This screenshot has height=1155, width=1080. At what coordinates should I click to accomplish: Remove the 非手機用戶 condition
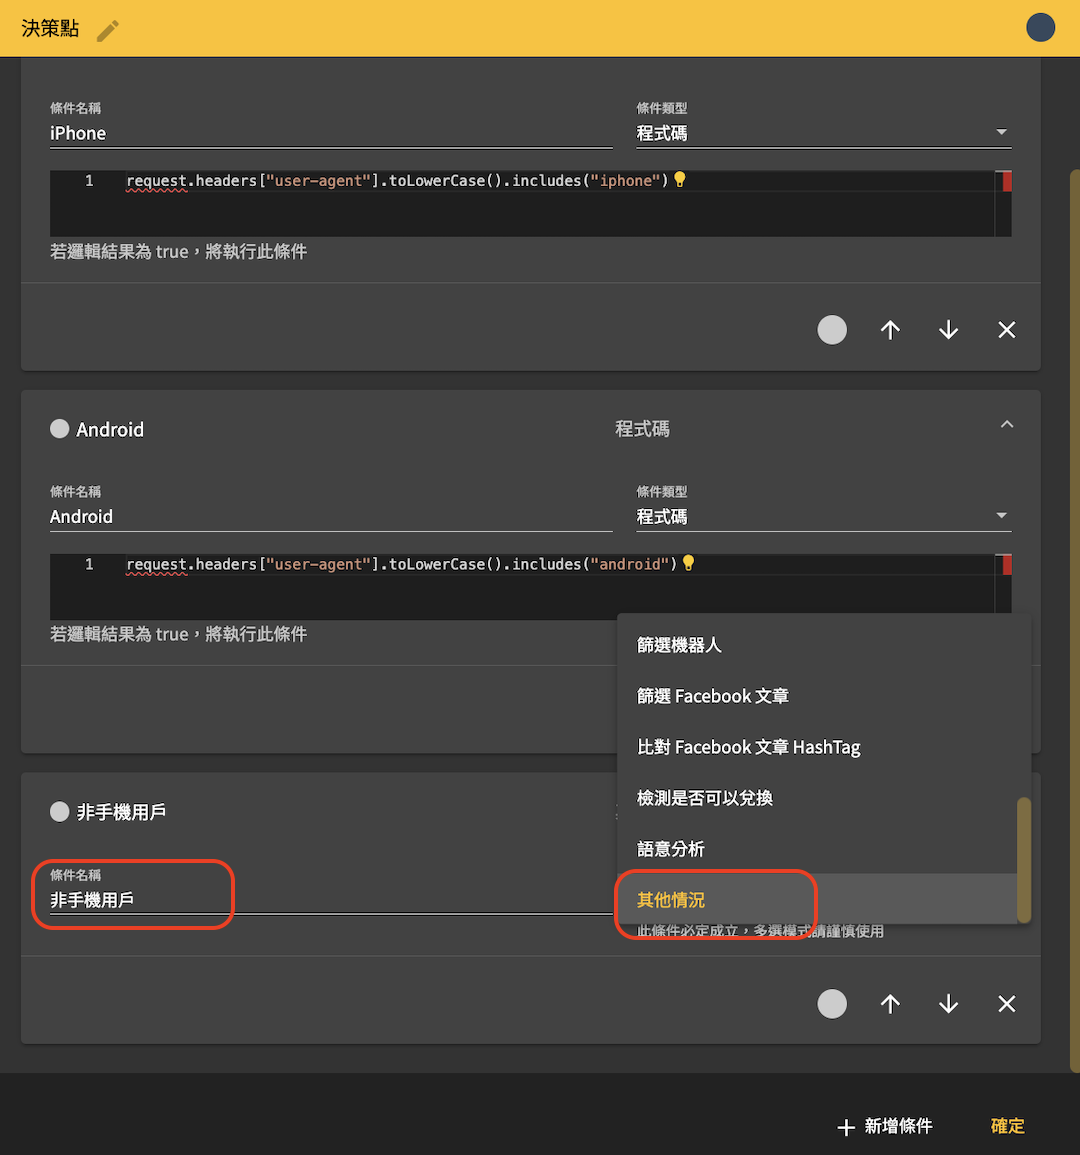coord(1006,1004)
